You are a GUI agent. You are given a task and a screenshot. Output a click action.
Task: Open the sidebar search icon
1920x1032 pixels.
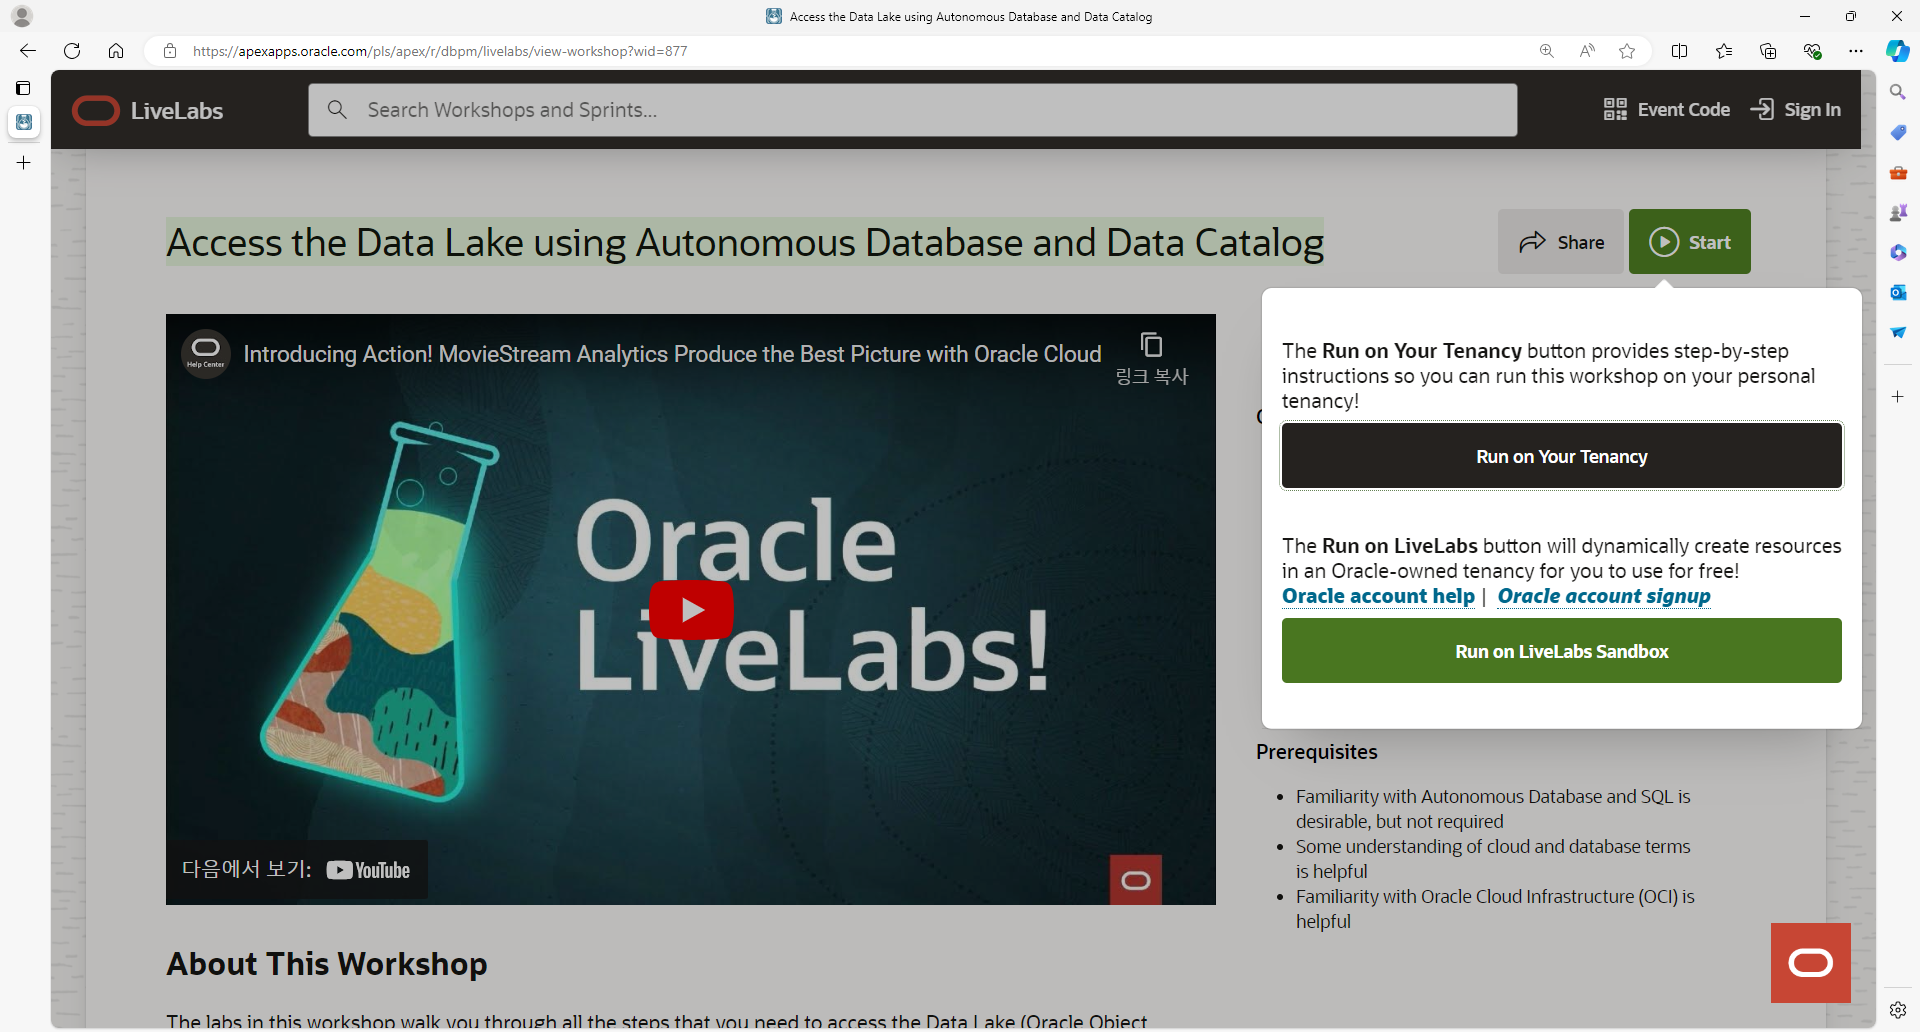(1898, 92)
